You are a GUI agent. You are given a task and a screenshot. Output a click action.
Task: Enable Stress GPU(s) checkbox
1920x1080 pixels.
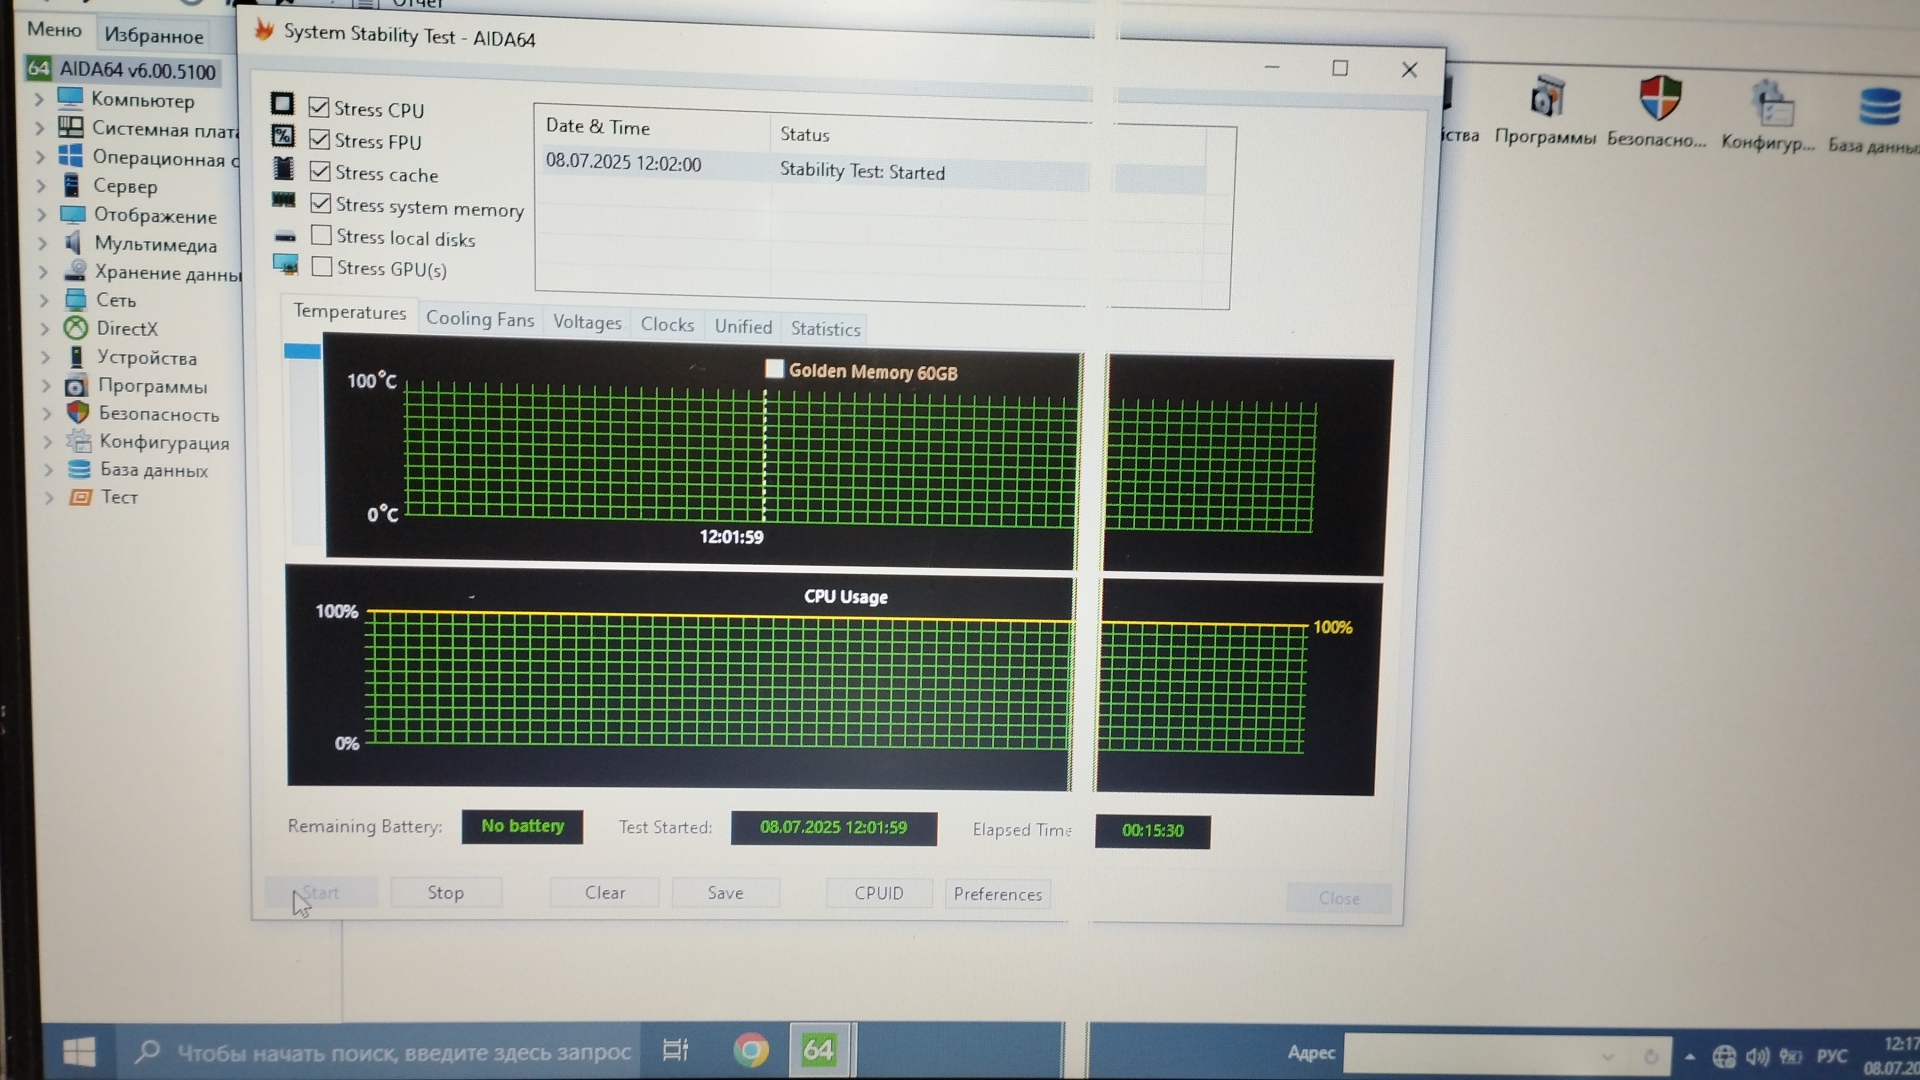pyautogui.click(x=322, y=267)
